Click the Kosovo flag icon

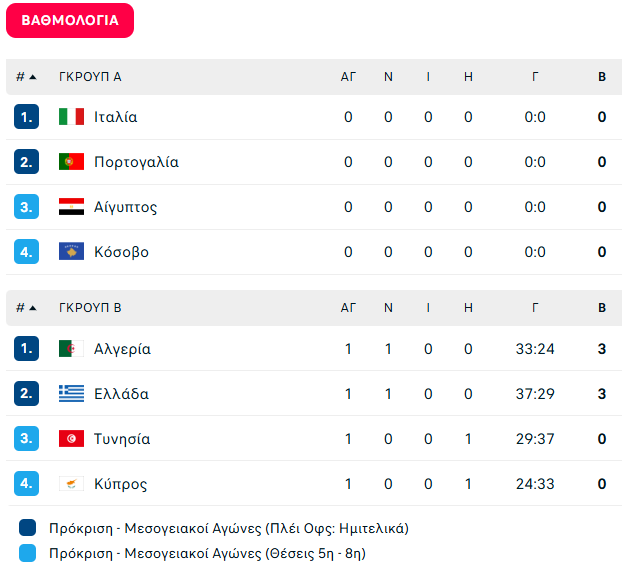click(x=71, y=252)
